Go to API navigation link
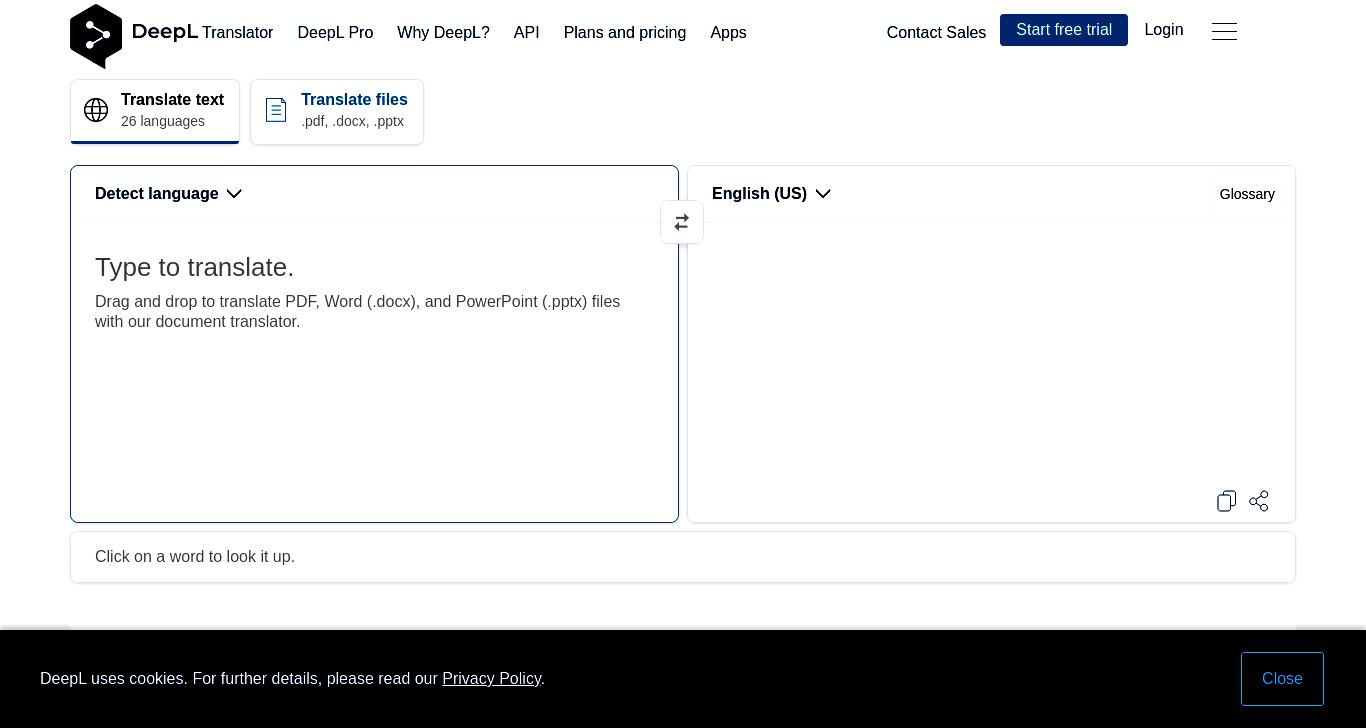Viewport: 1366px width, 728px height. tap(527, 33)
